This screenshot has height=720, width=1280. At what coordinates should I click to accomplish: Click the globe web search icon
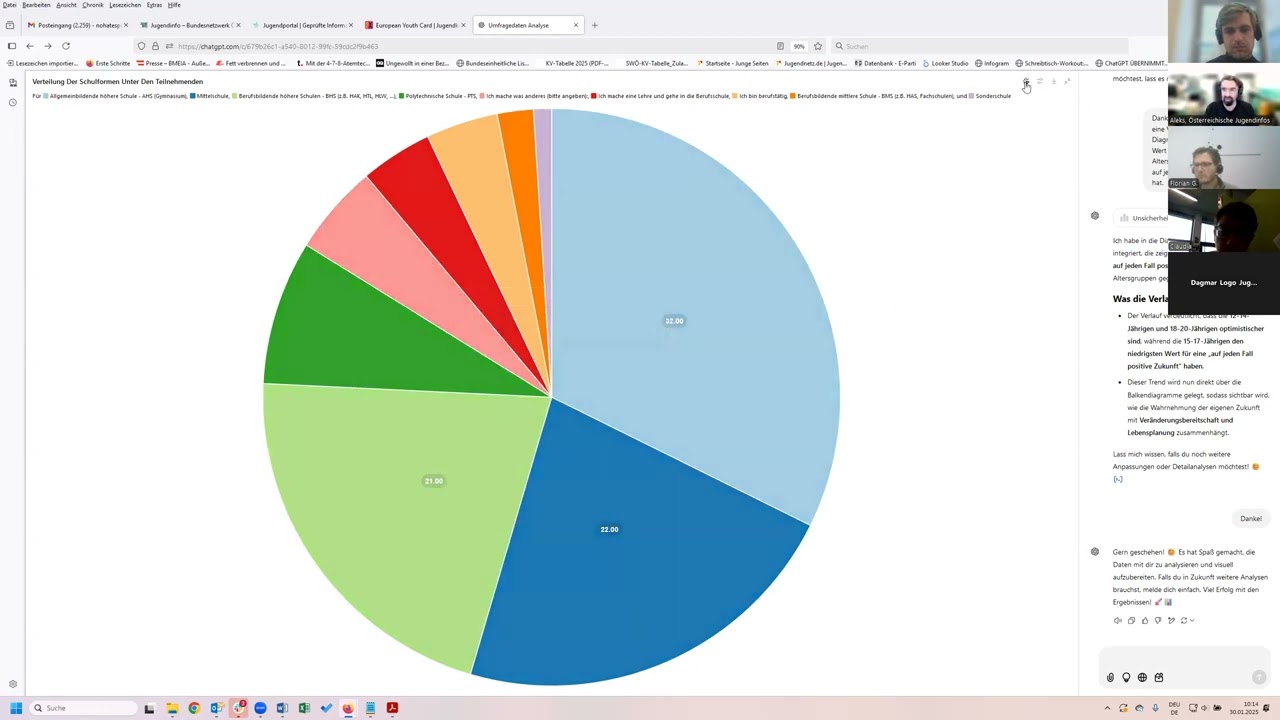(1142, 677)
